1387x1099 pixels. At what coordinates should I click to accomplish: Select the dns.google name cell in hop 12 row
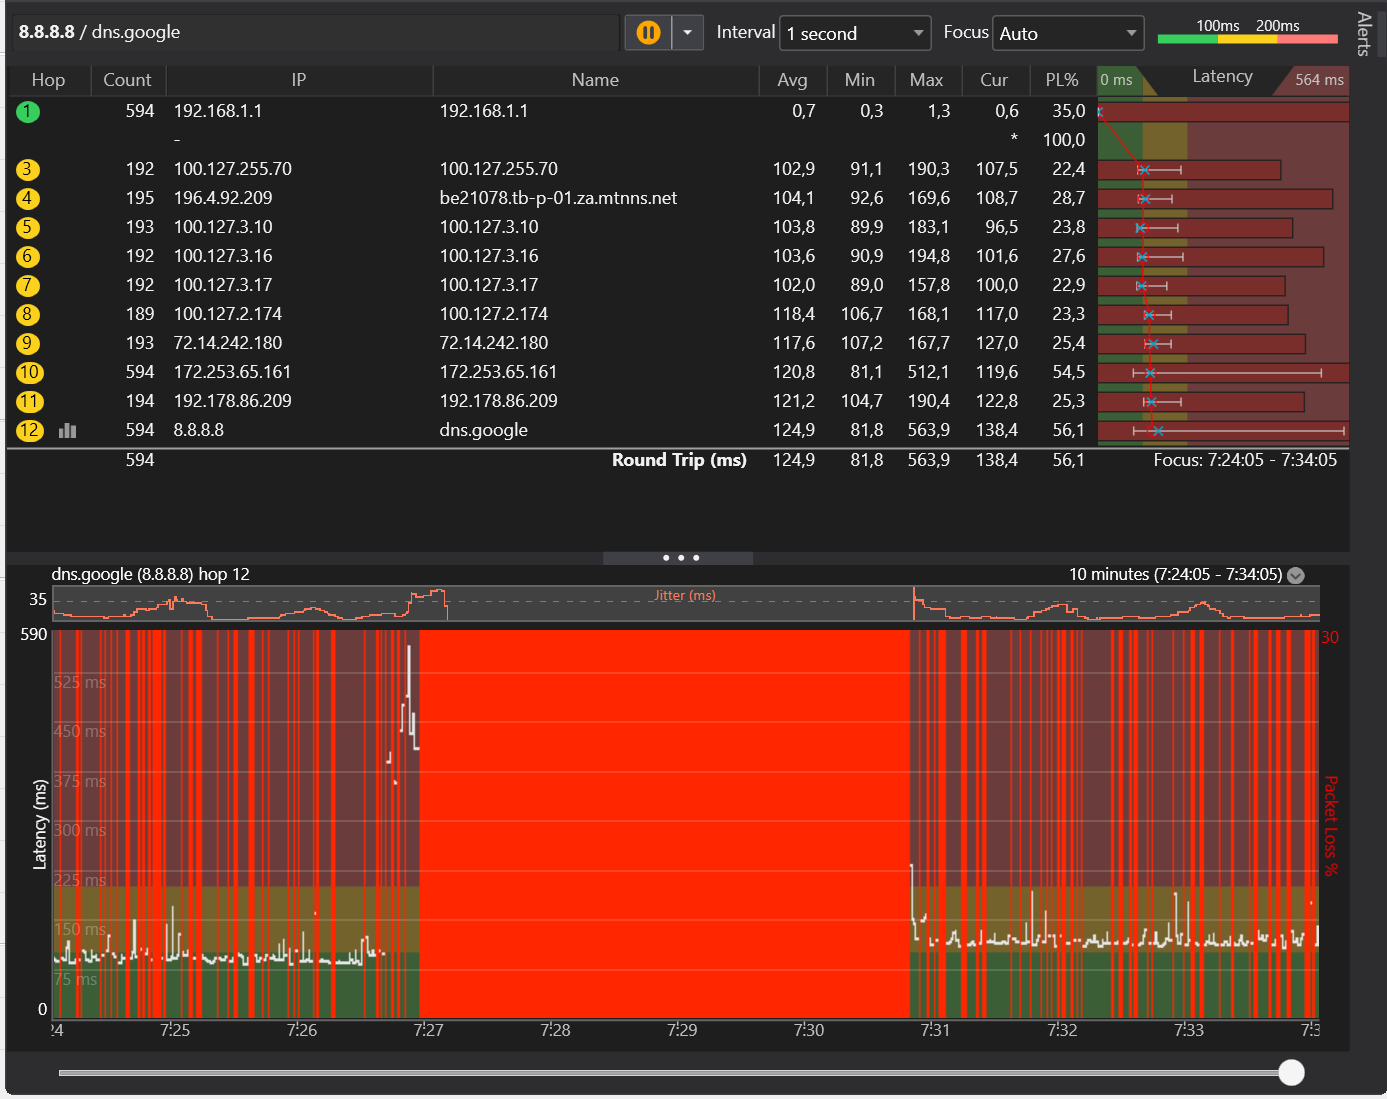tap(484, 430)
